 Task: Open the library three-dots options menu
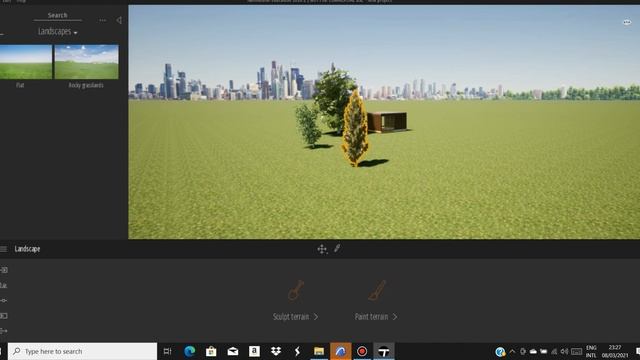(x=102, y=20)
